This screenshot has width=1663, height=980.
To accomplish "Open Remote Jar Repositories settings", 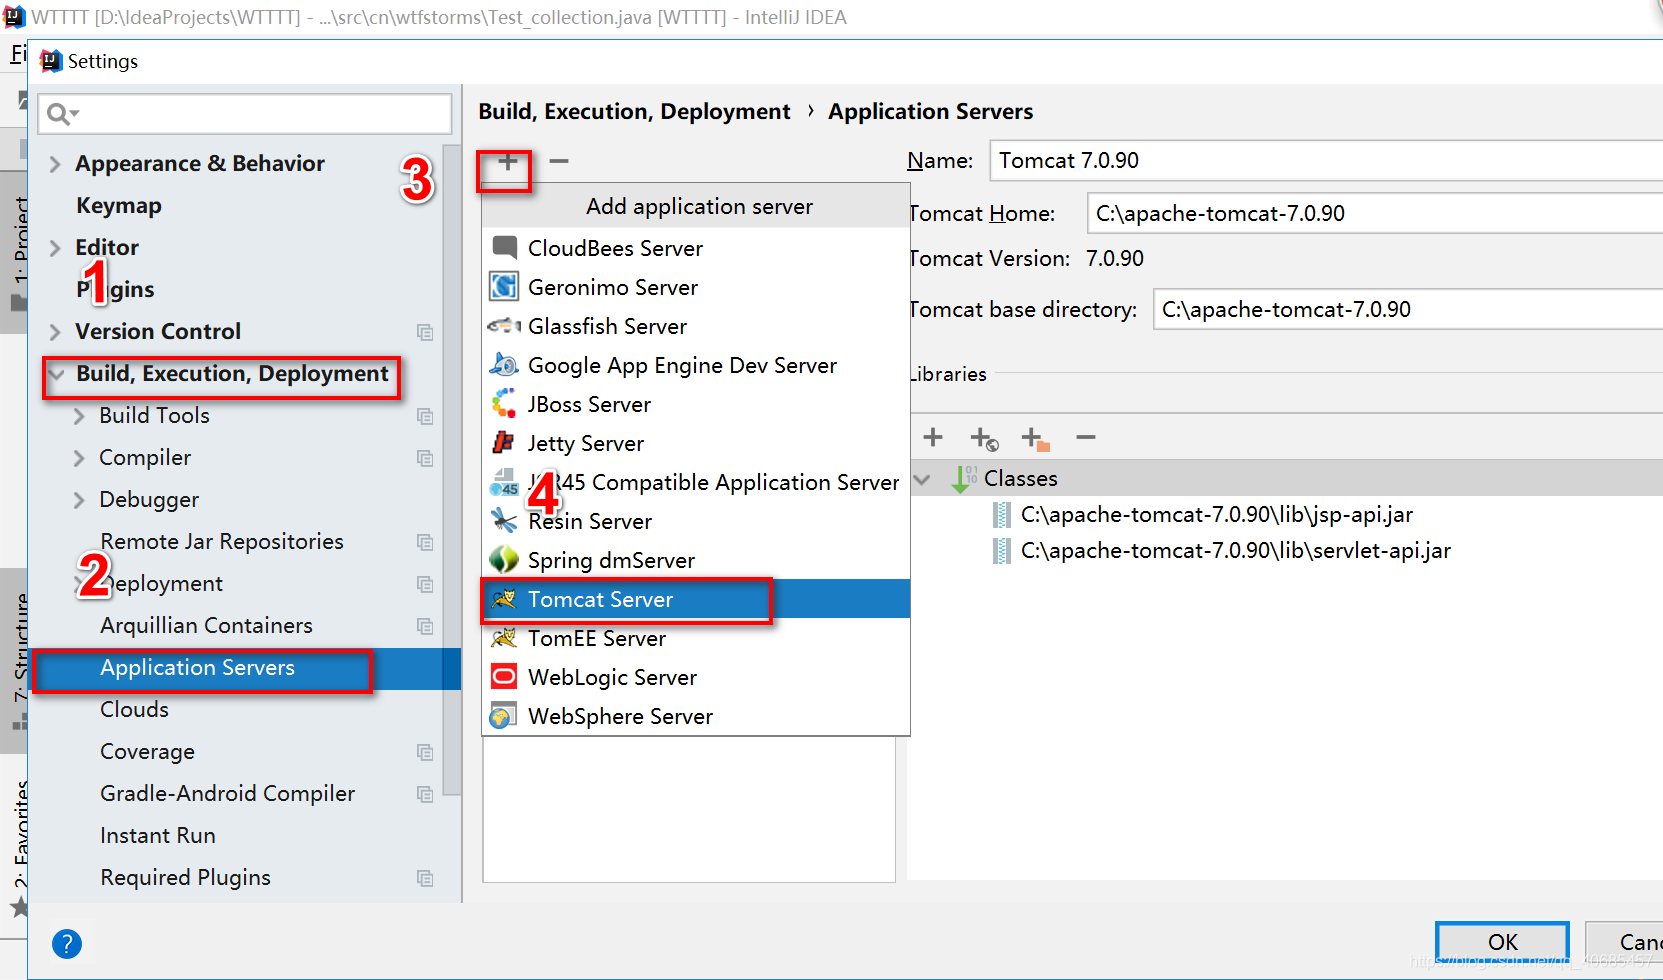I will 222,541.
